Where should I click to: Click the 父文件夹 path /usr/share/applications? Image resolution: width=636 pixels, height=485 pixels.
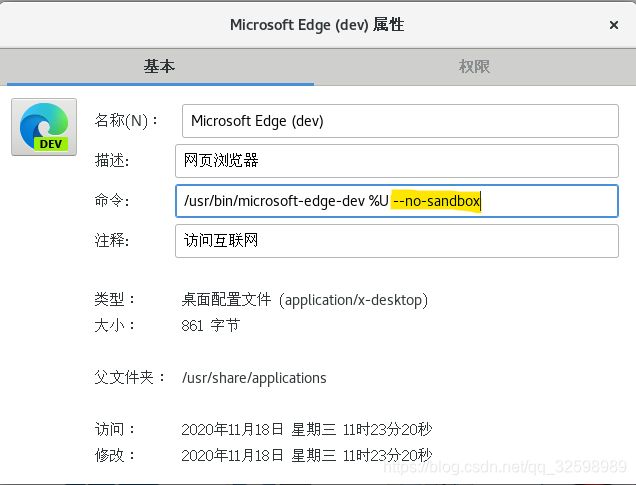254,378
